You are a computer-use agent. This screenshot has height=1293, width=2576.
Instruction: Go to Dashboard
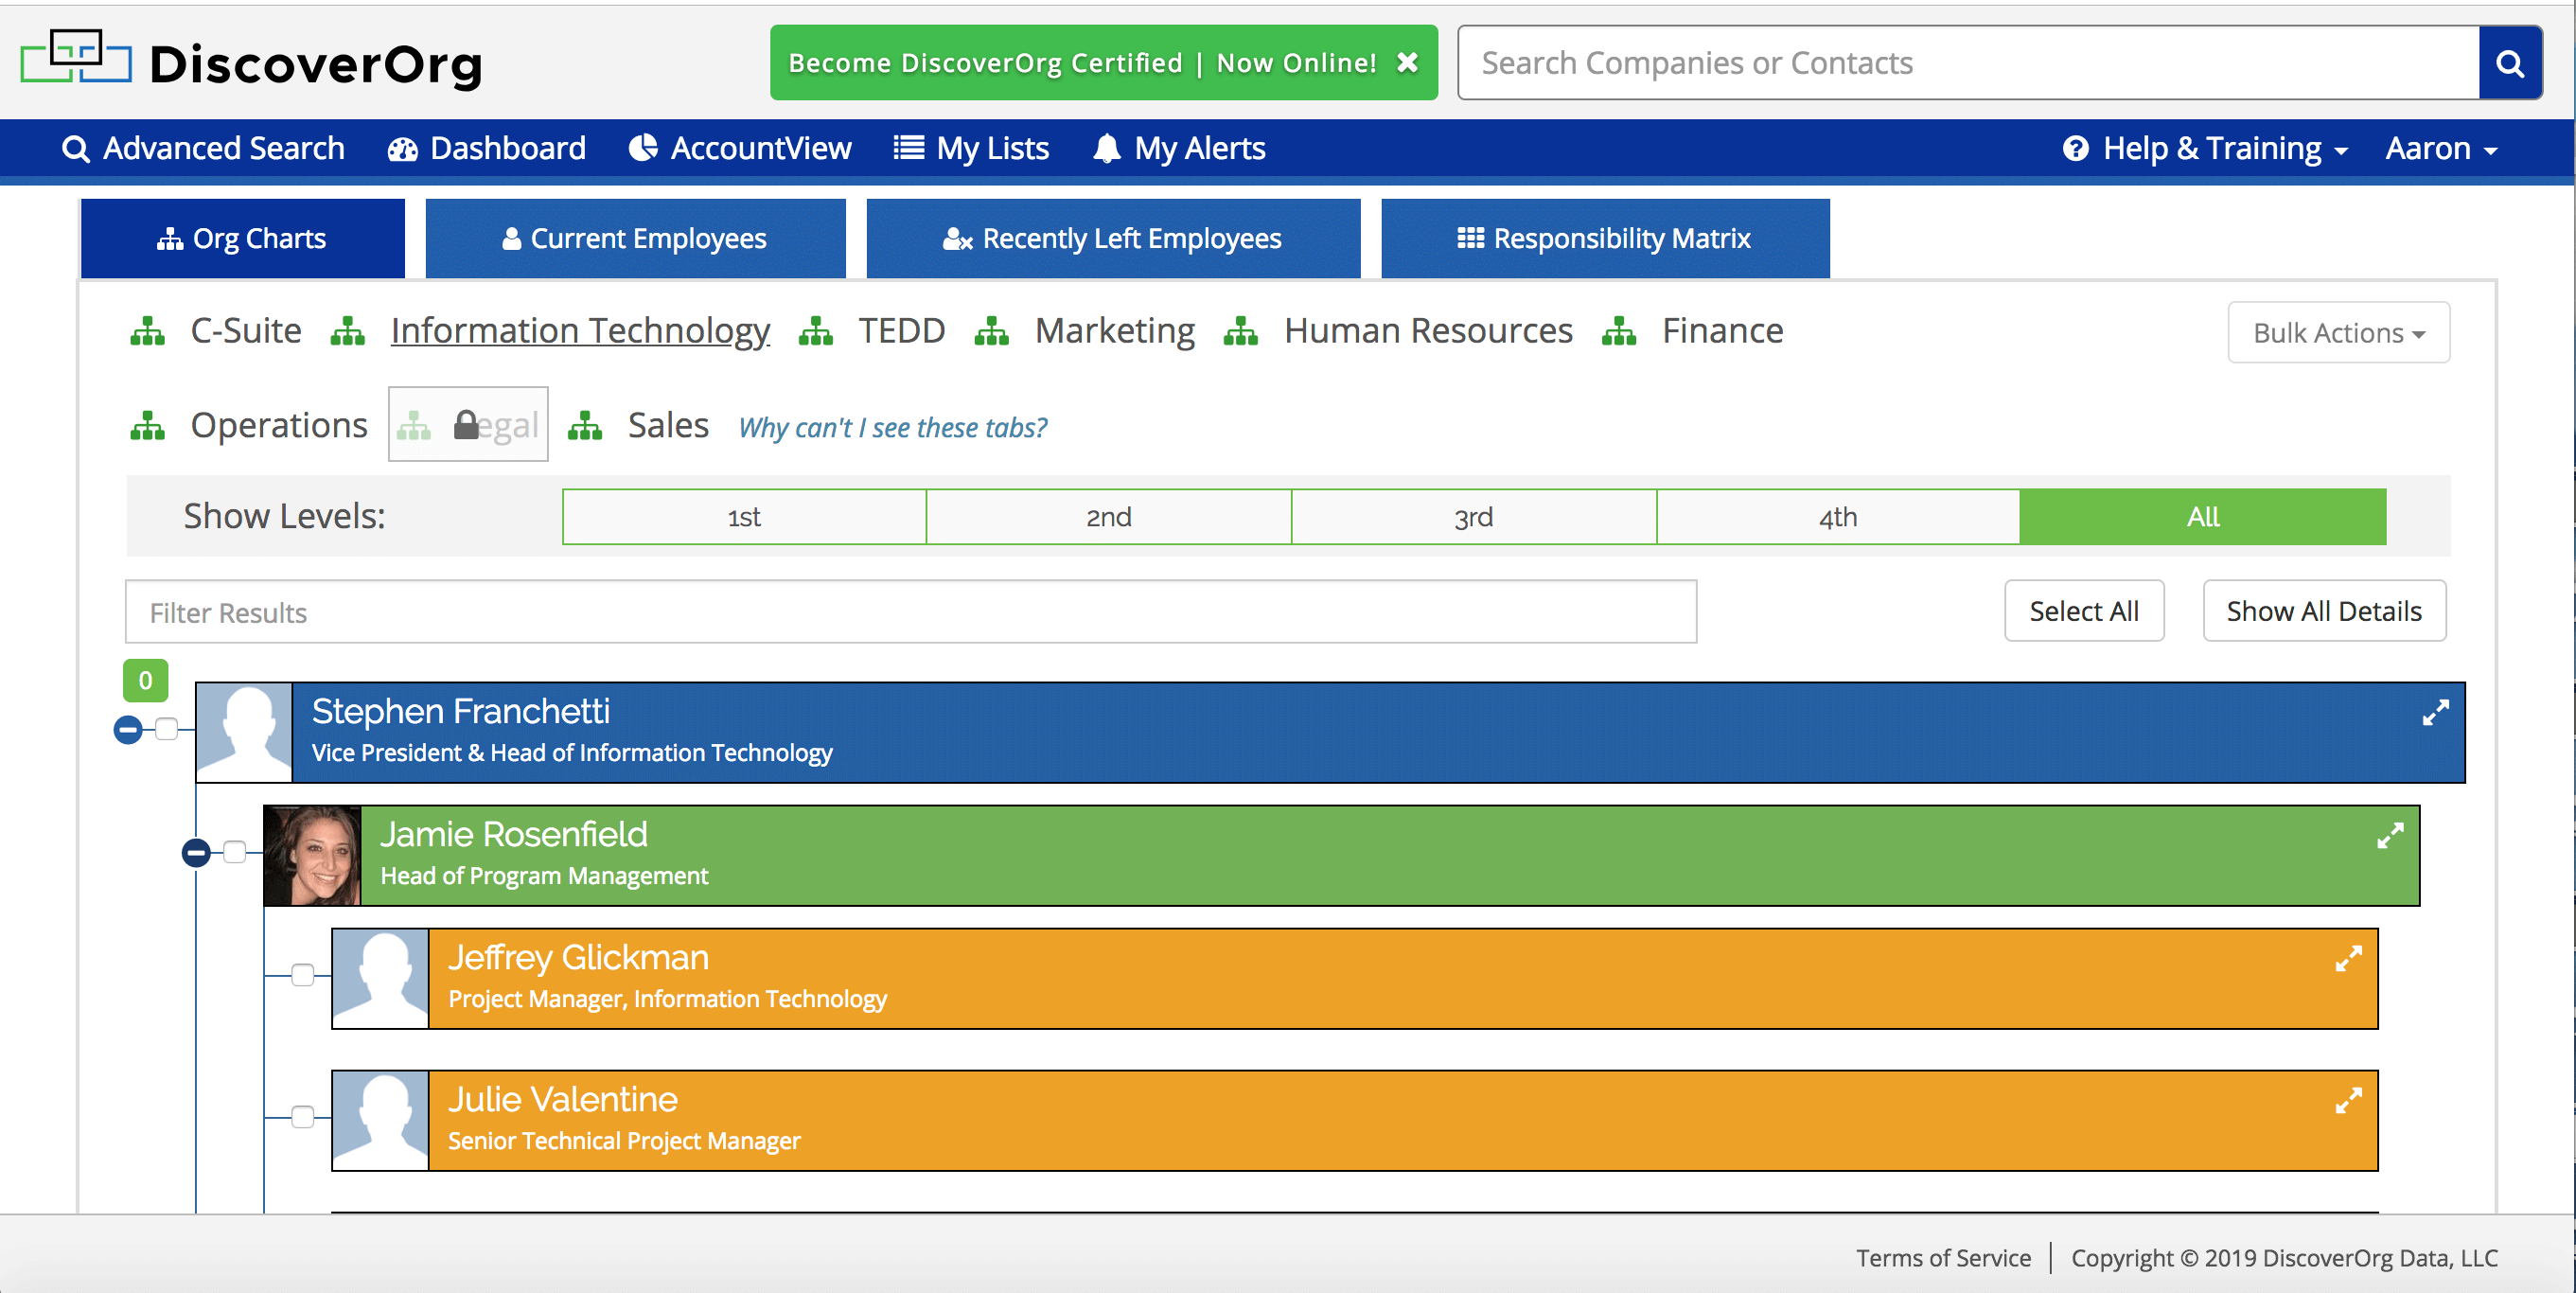pos(487,148)
